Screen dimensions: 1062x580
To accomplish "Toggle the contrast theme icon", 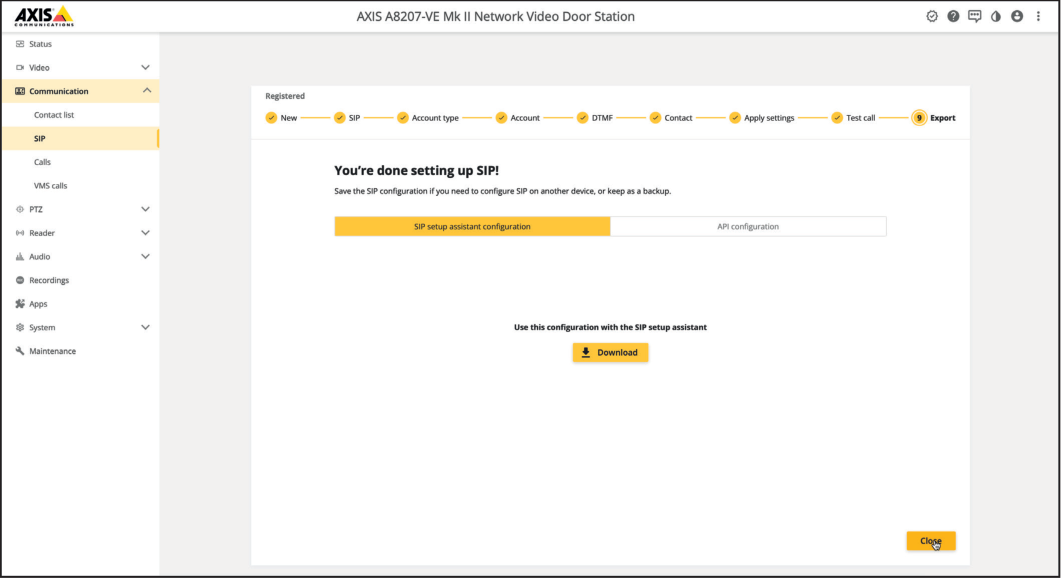I will click(x=996, y=17).
